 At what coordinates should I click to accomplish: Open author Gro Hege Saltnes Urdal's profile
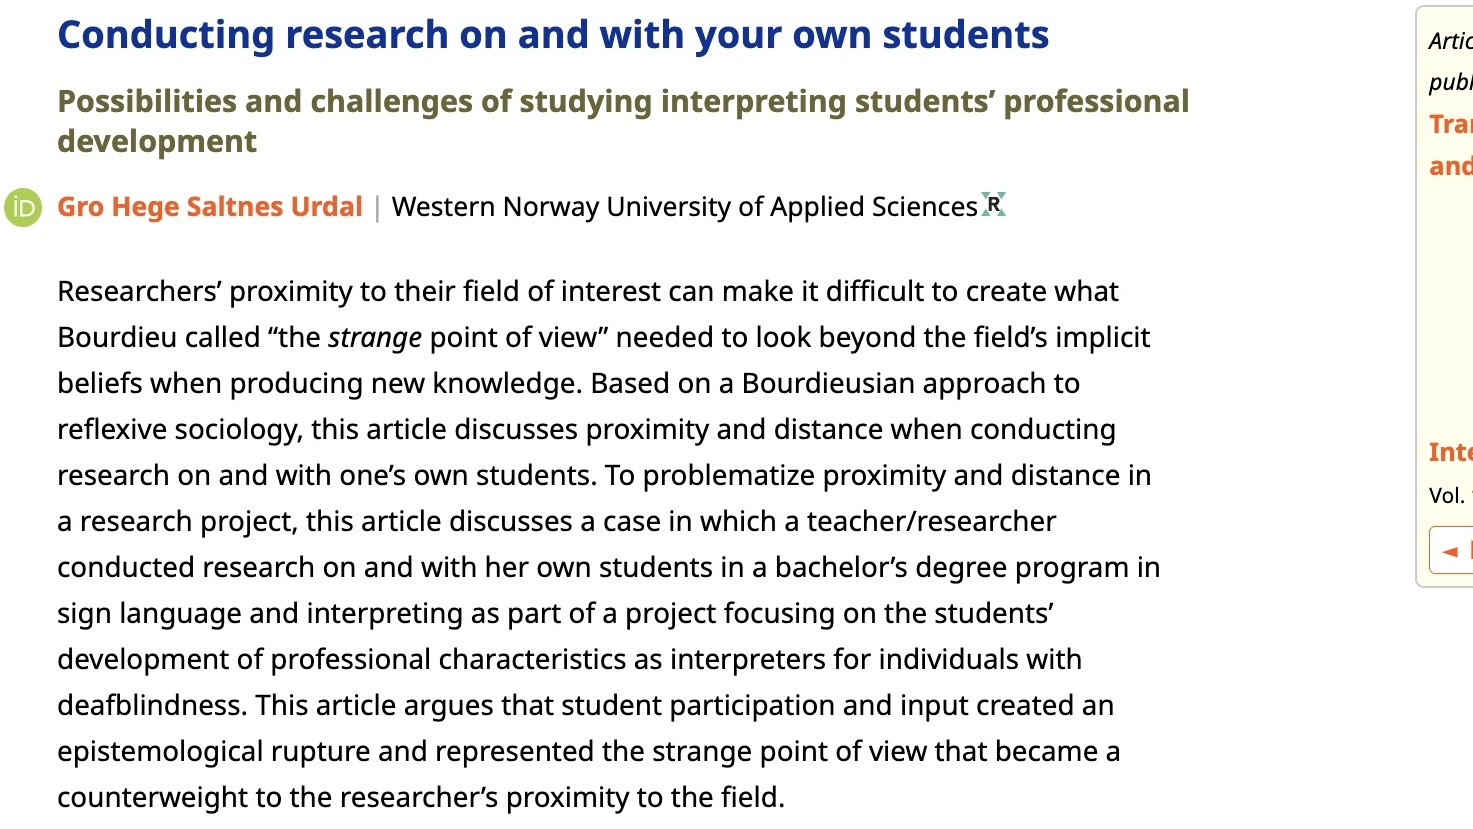(x=210, y=207)
